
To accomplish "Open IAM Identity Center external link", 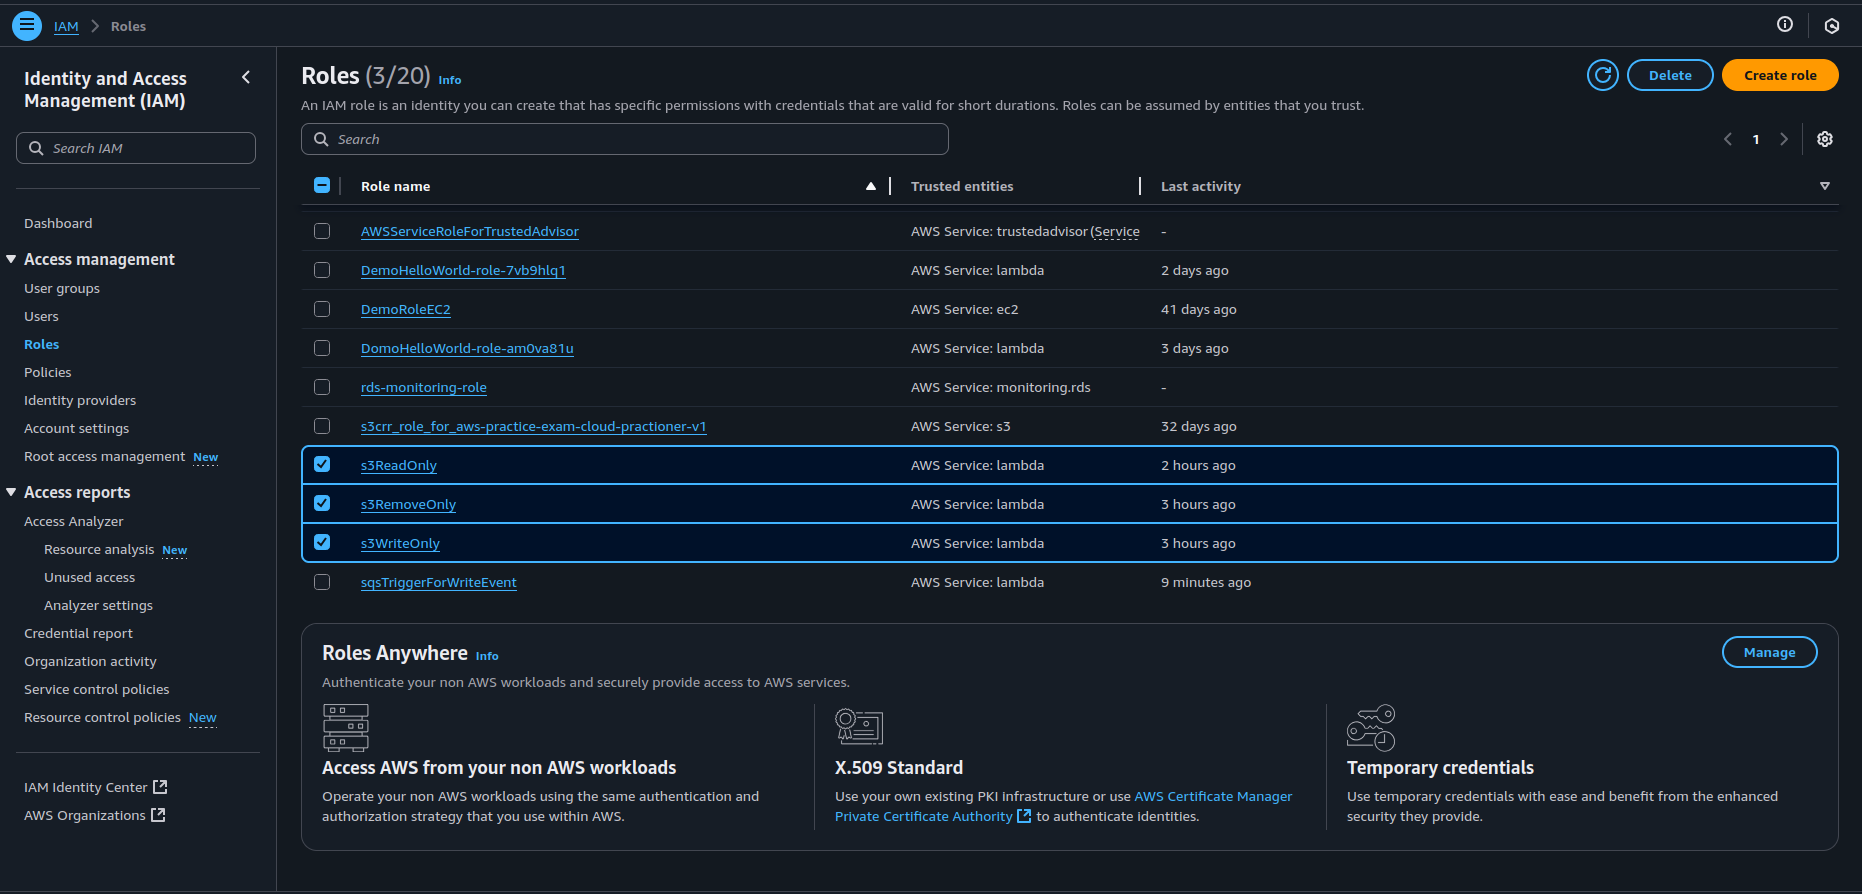I will pos(95,788).
